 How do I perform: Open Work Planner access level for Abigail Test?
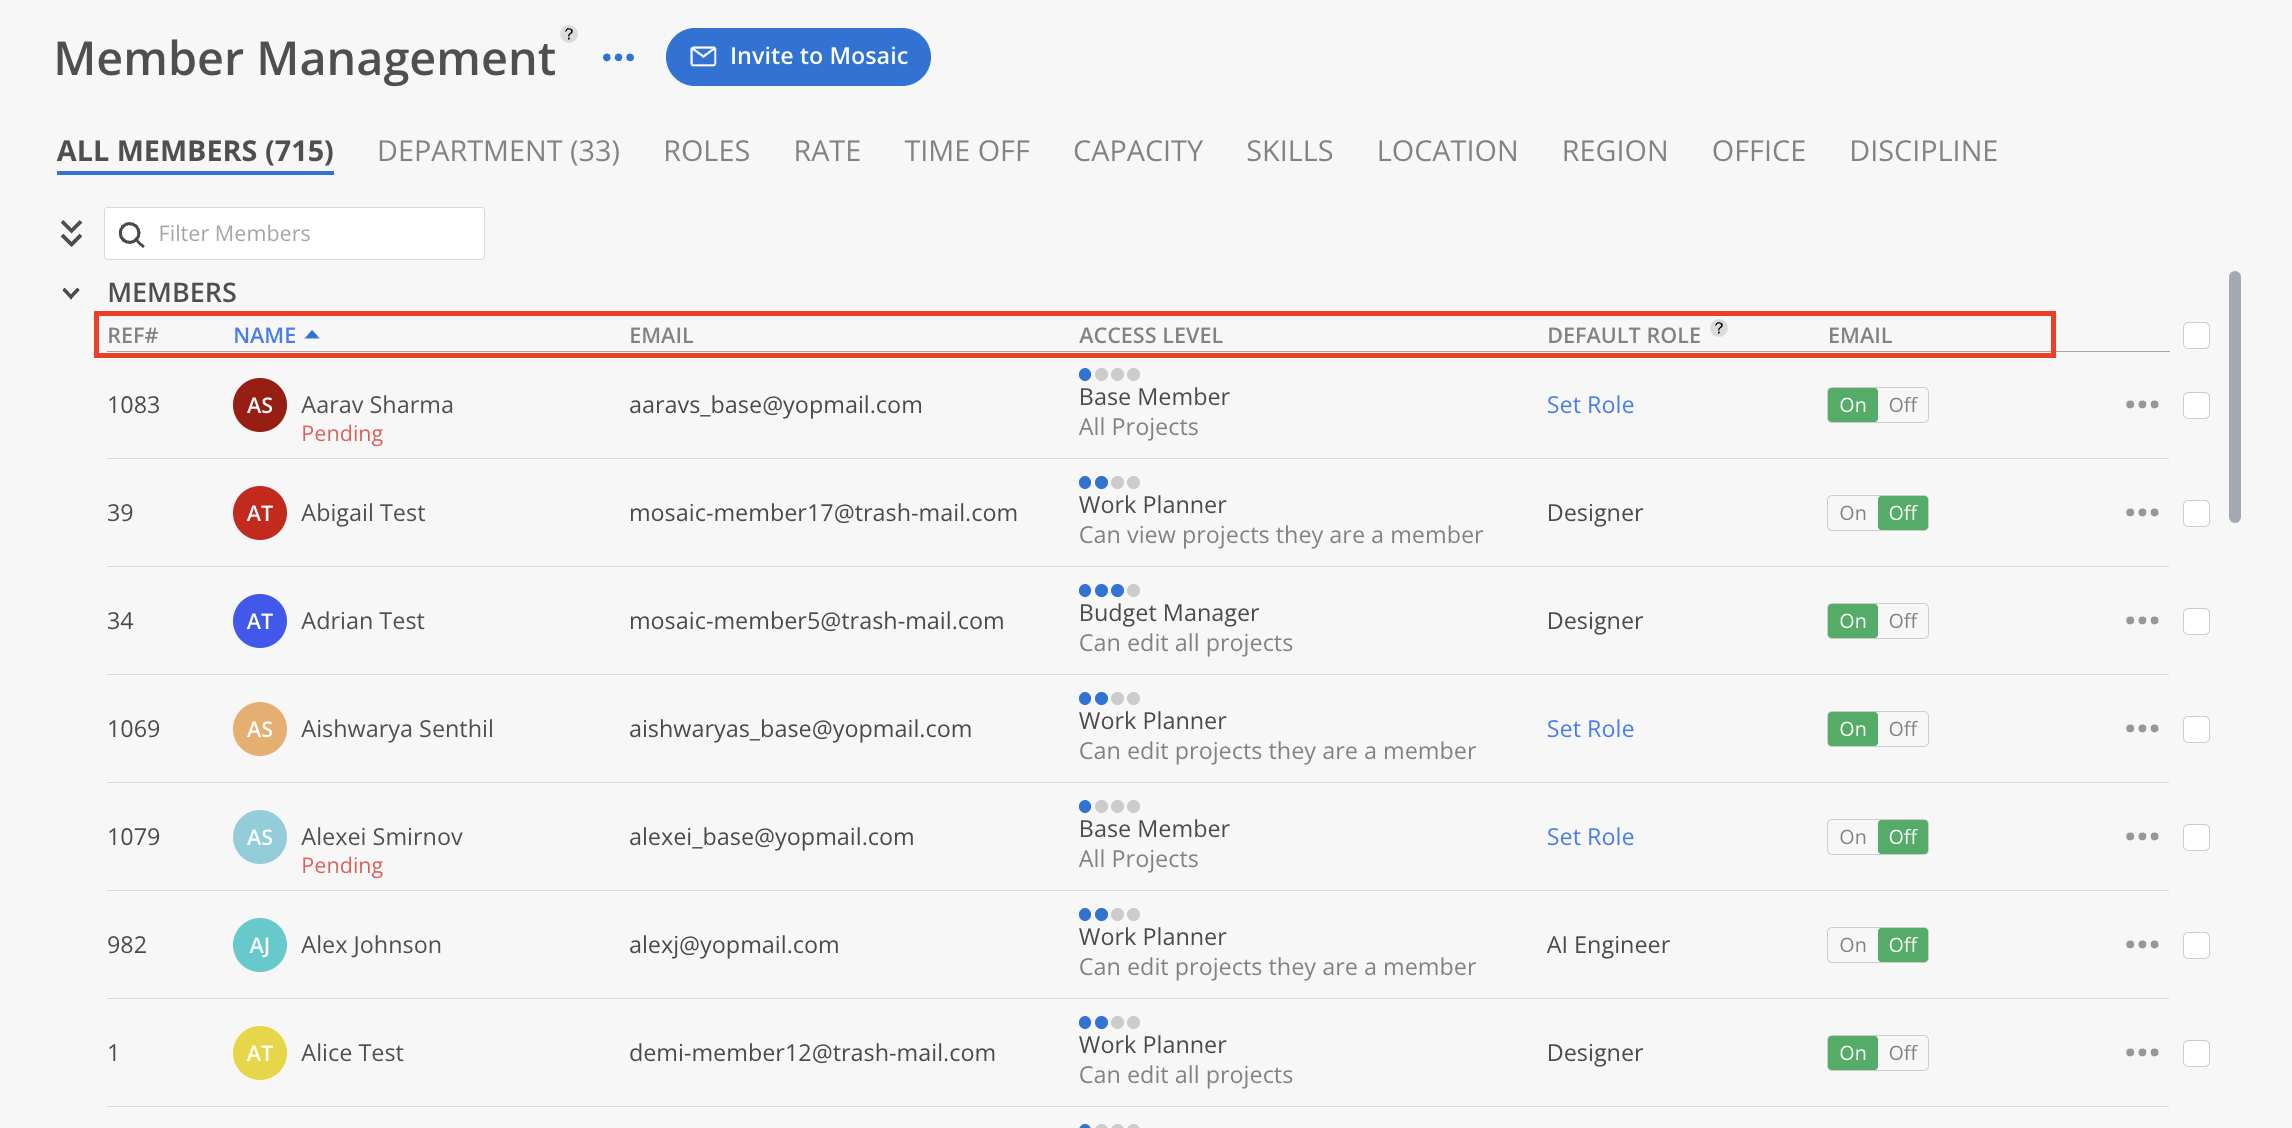point(1152,505)
